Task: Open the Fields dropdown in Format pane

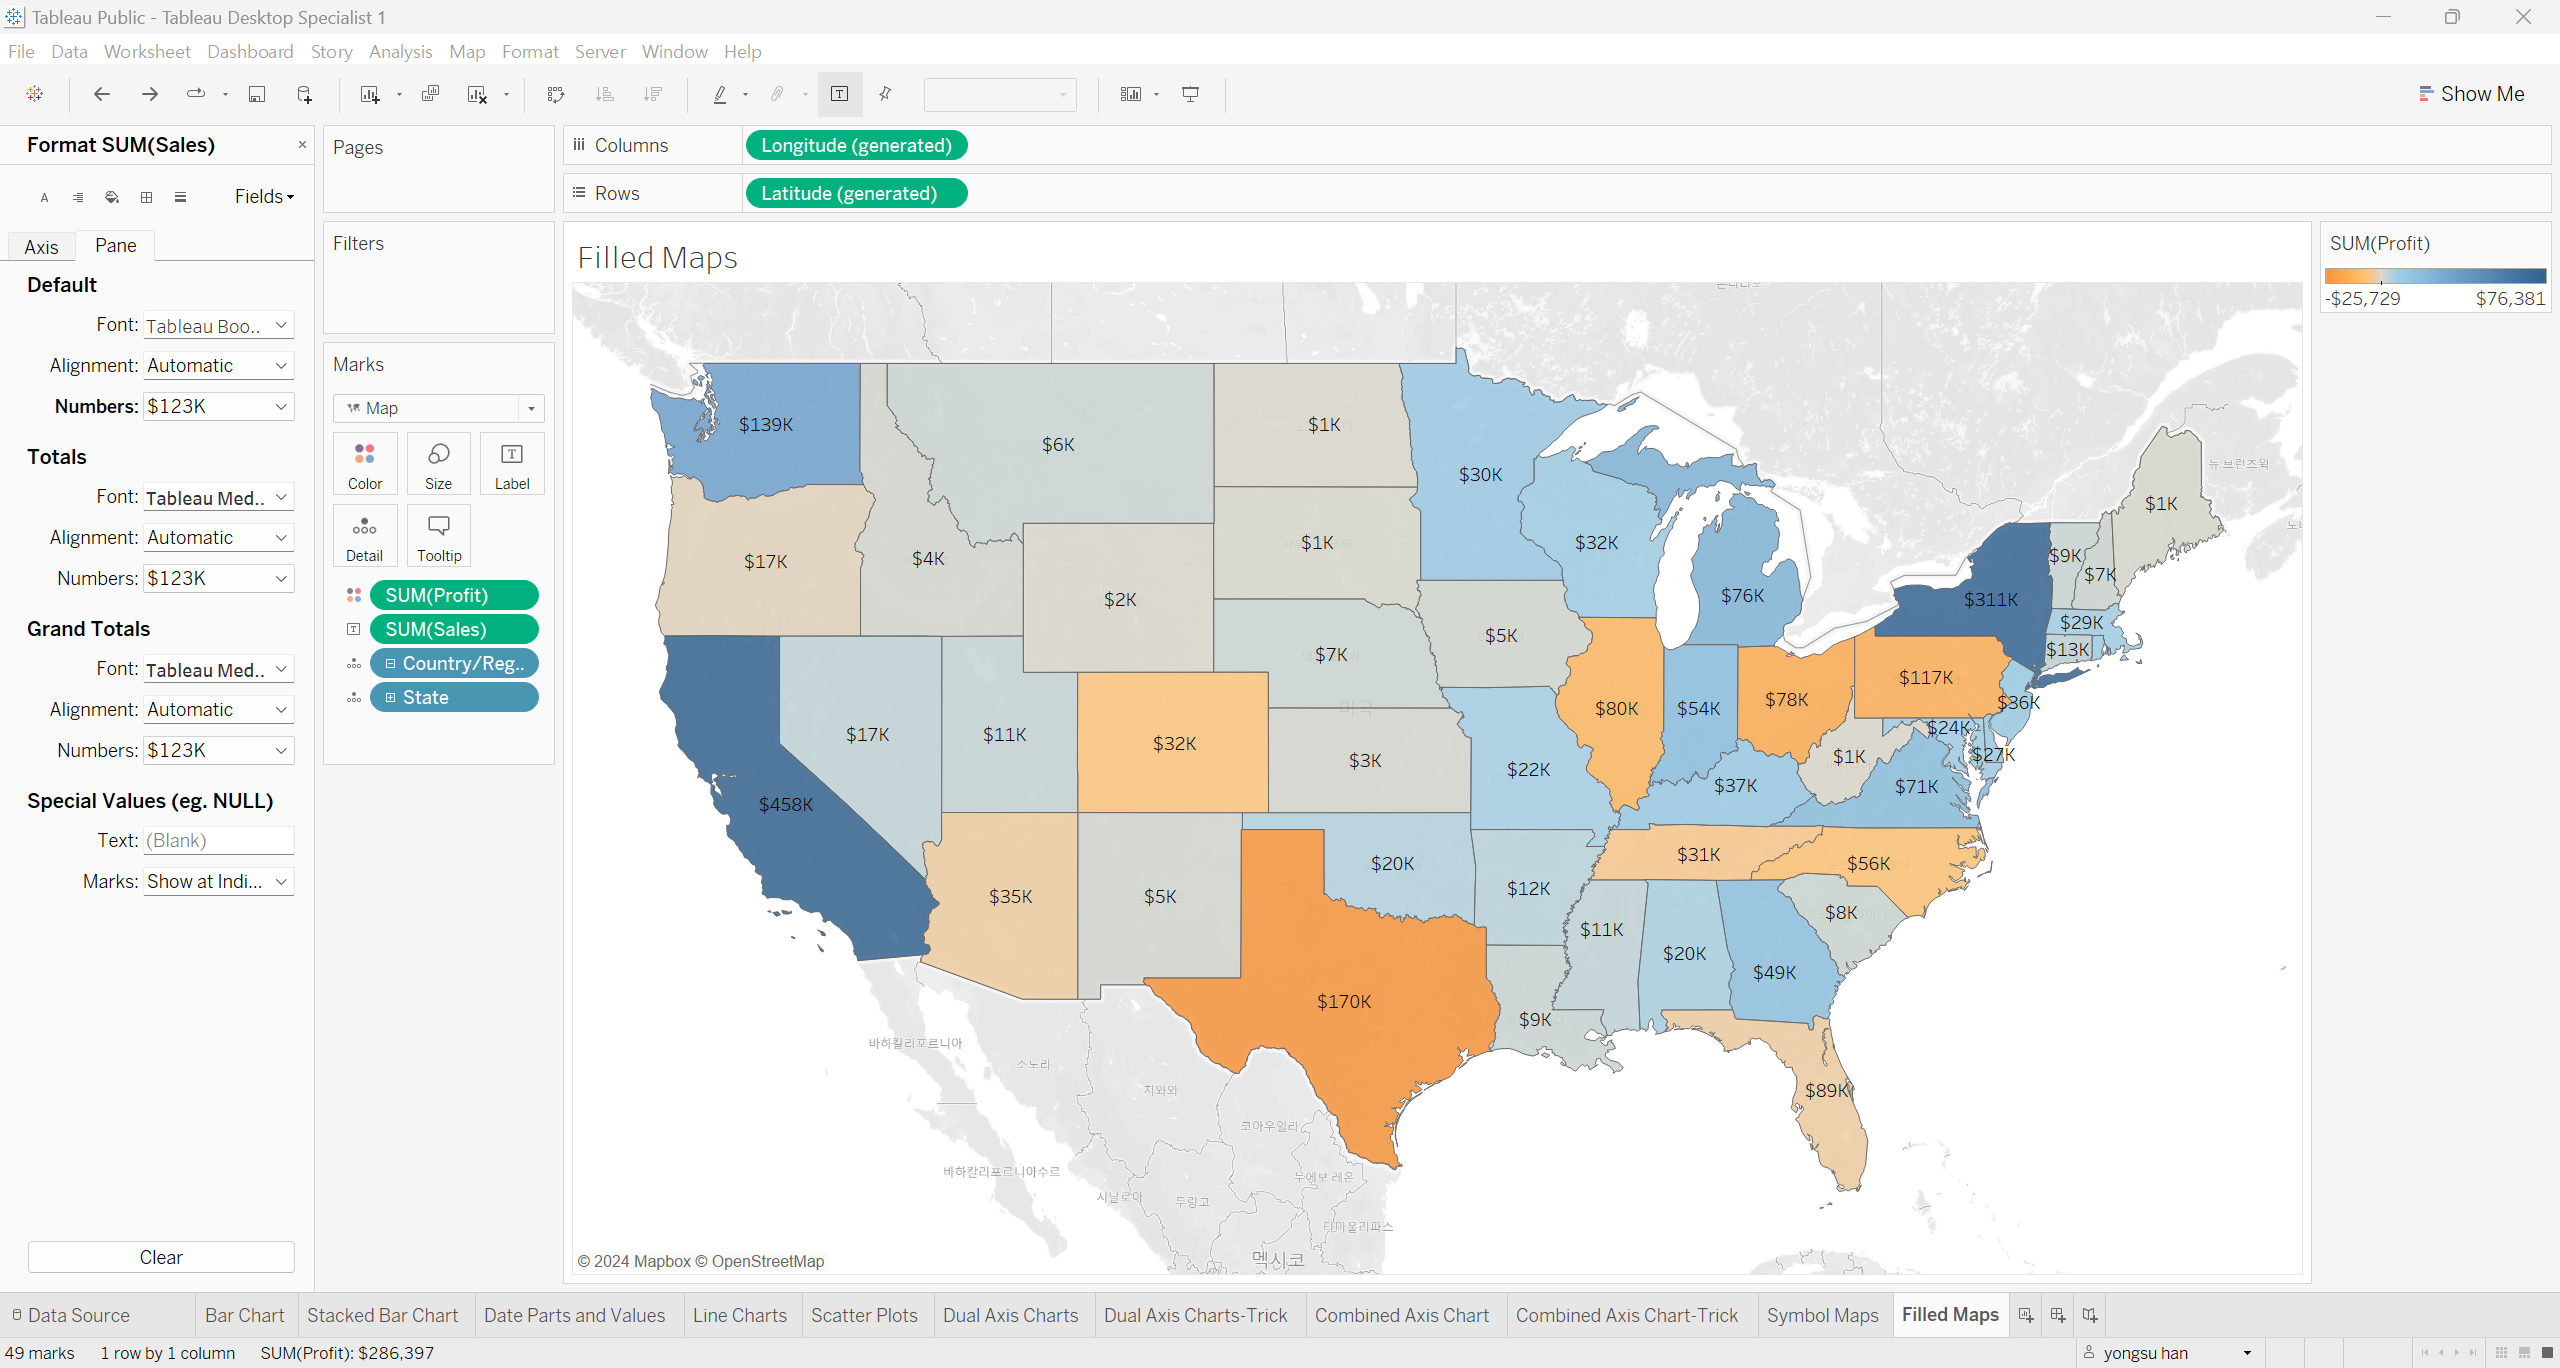Action: click(264, 197)
